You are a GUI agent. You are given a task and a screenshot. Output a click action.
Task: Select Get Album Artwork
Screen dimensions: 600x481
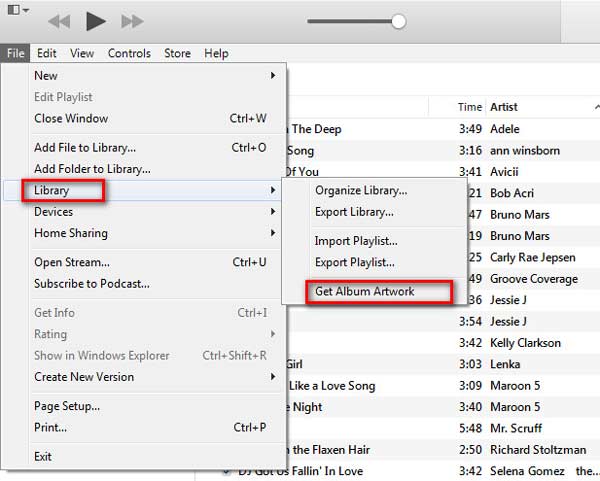364,292
